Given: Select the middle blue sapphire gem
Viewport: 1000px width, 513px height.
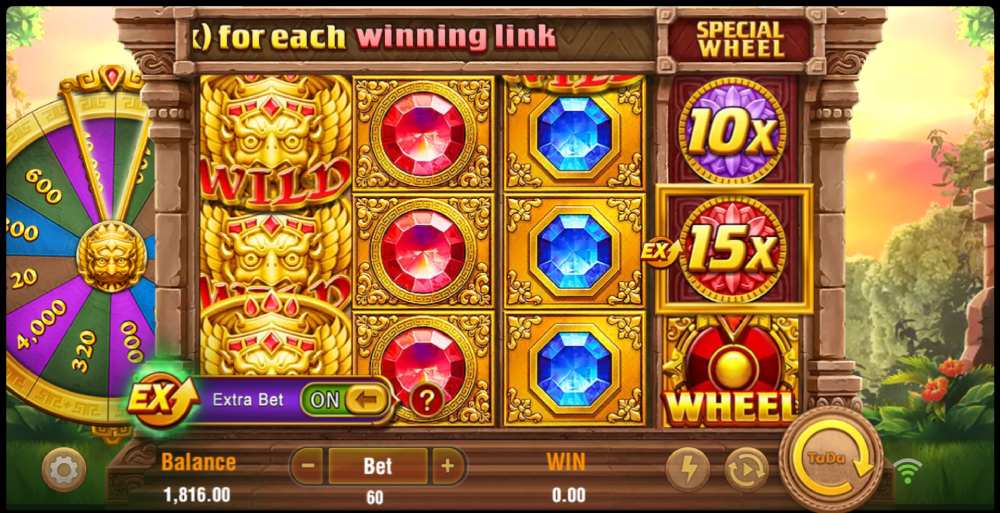Looking at the screenshot, I should [574, 251].
